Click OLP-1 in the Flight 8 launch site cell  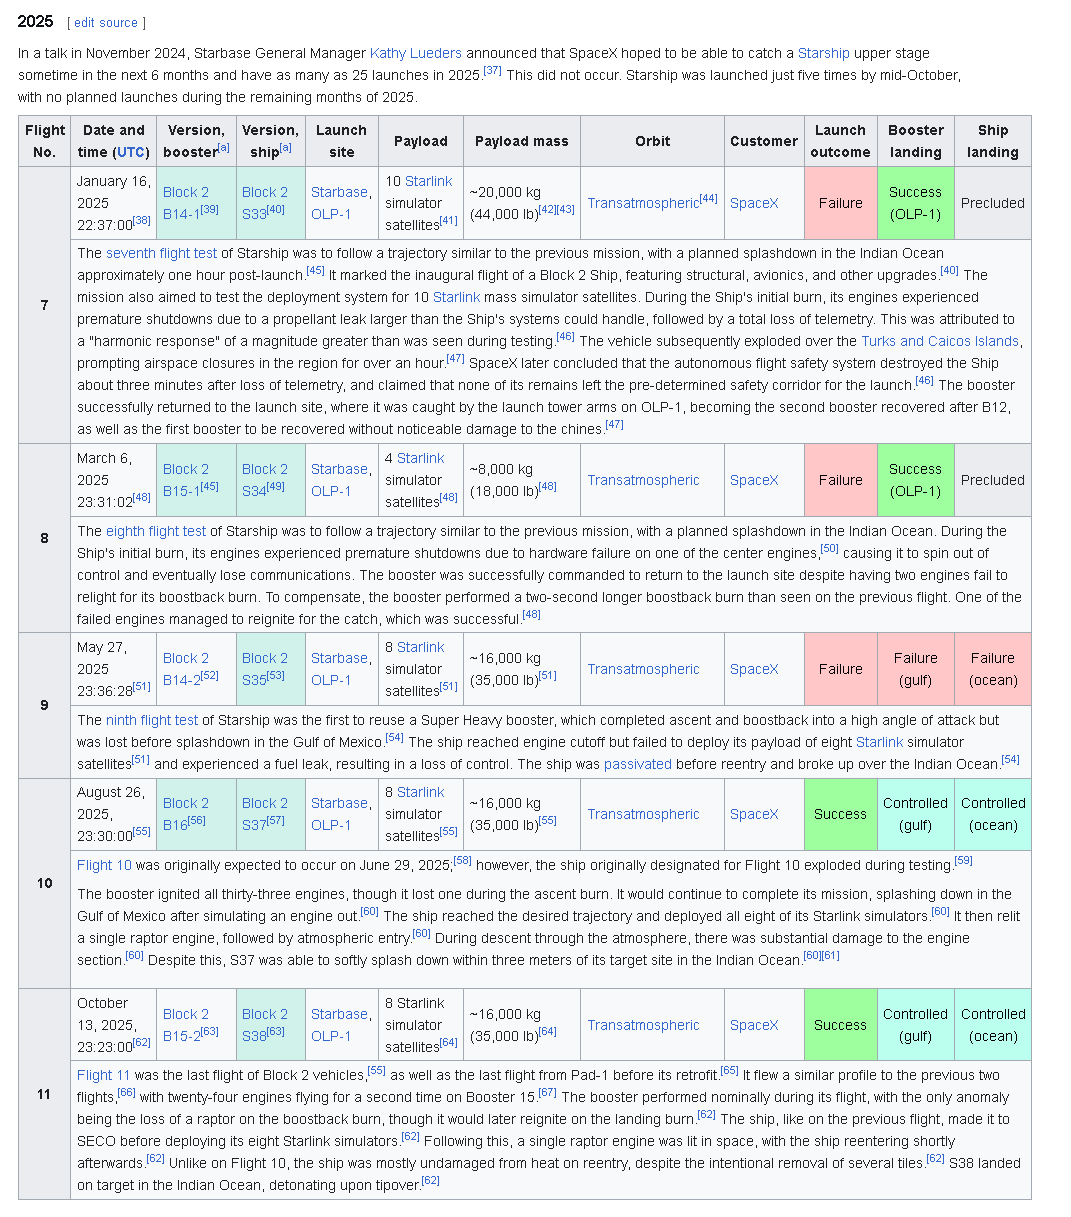click(331, 491)
